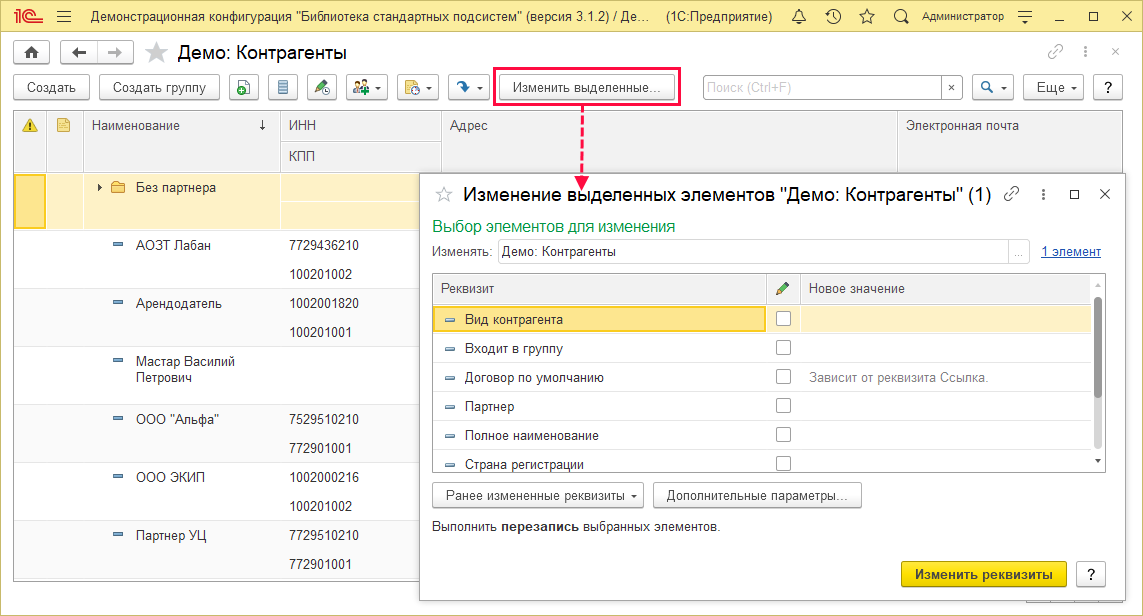This screenshot has height=616, width=1143.
Task: Check Договор по умолчанию checkbox
Action: tap(783, 377)
